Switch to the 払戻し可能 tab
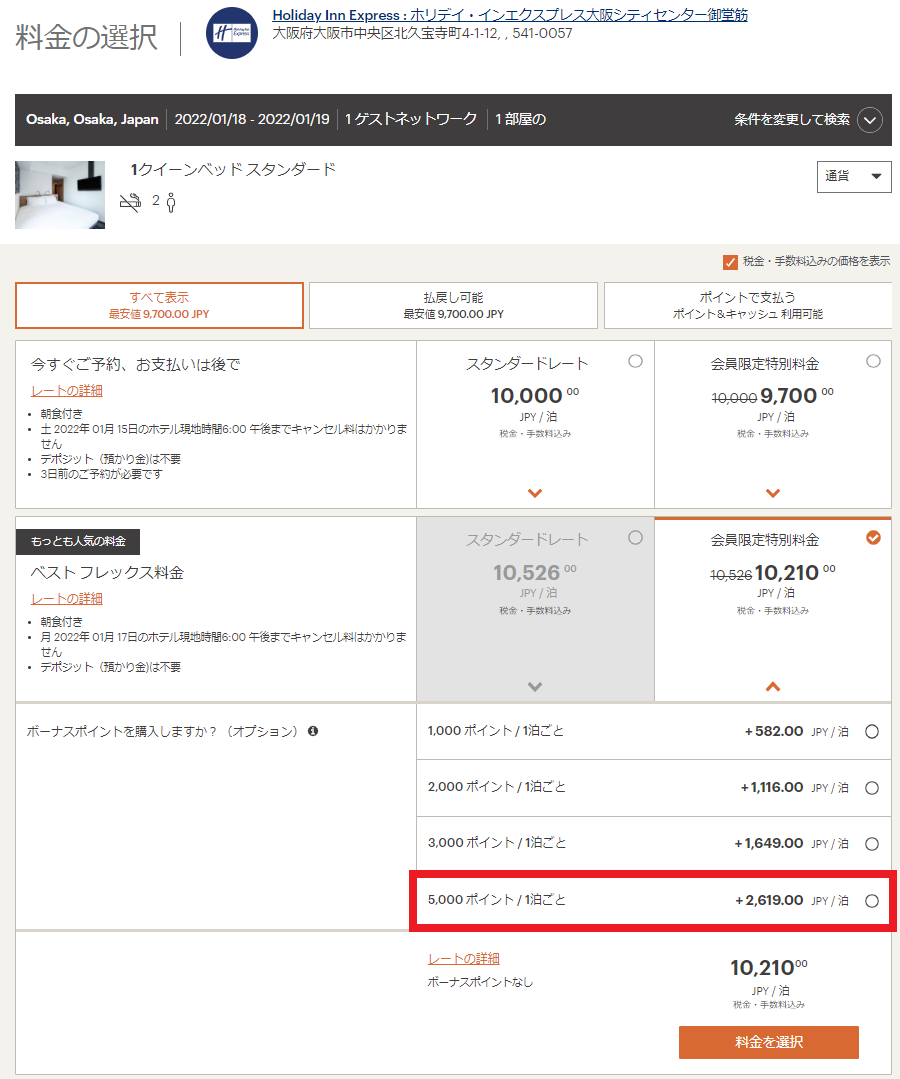 pos(453,305)
